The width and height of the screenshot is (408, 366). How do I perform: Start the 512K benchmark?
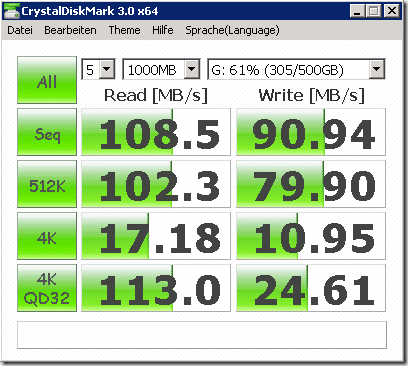pos(47,184)
